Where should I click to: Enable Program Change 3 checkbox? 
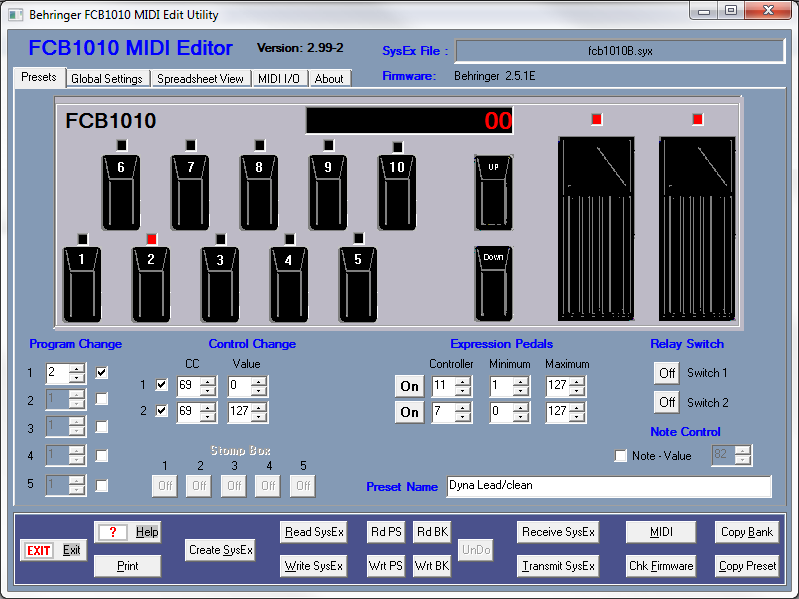point(102,427)
